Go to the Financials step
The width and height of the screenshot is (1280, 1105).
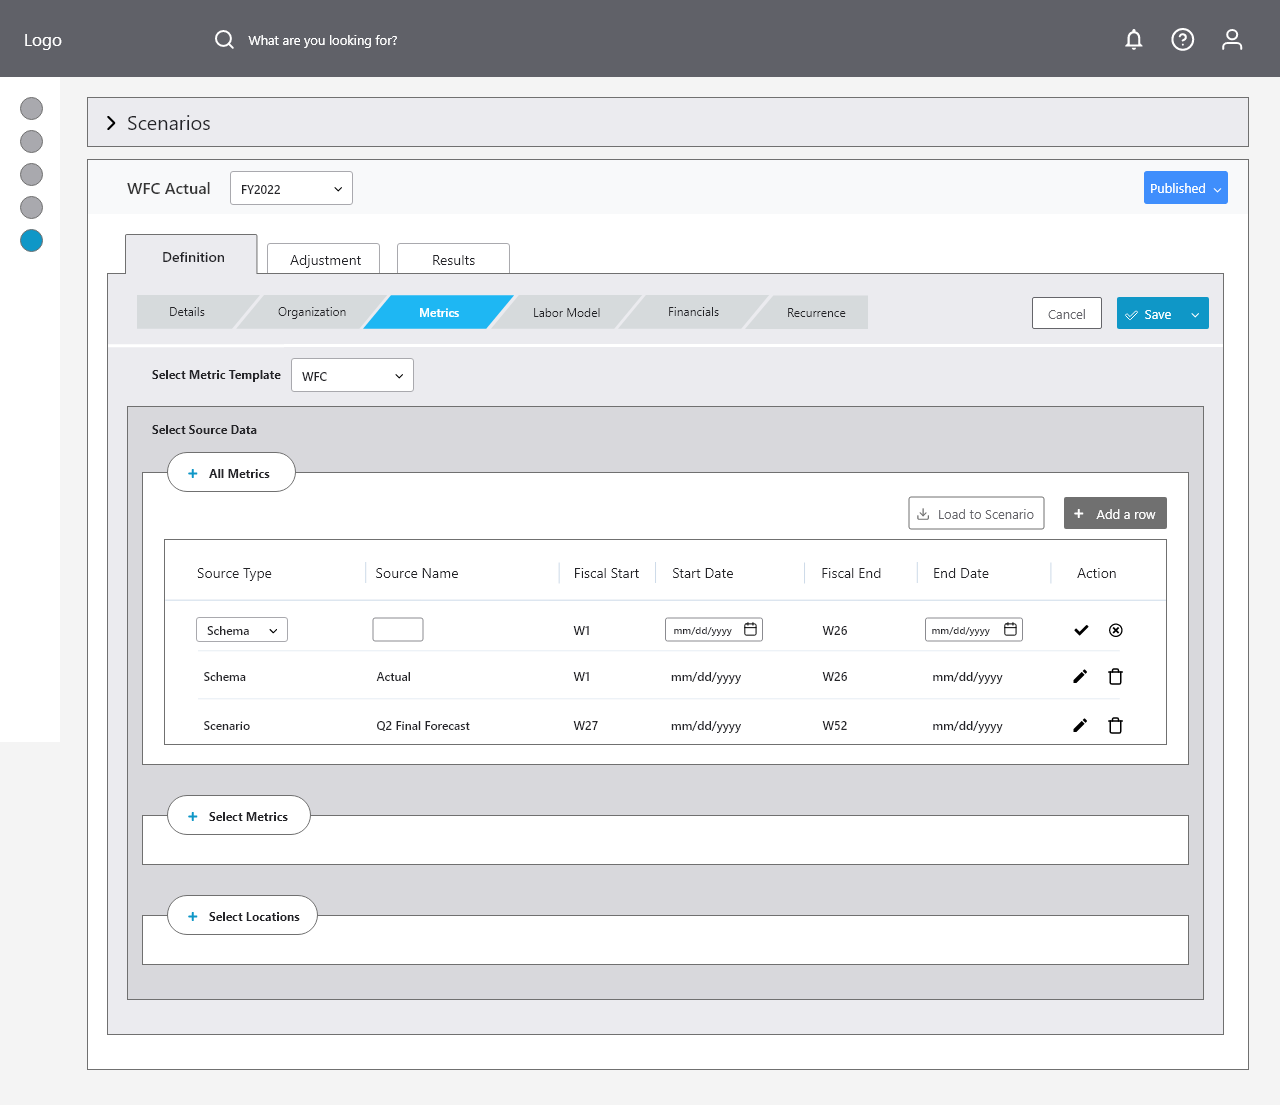(693, 312)
